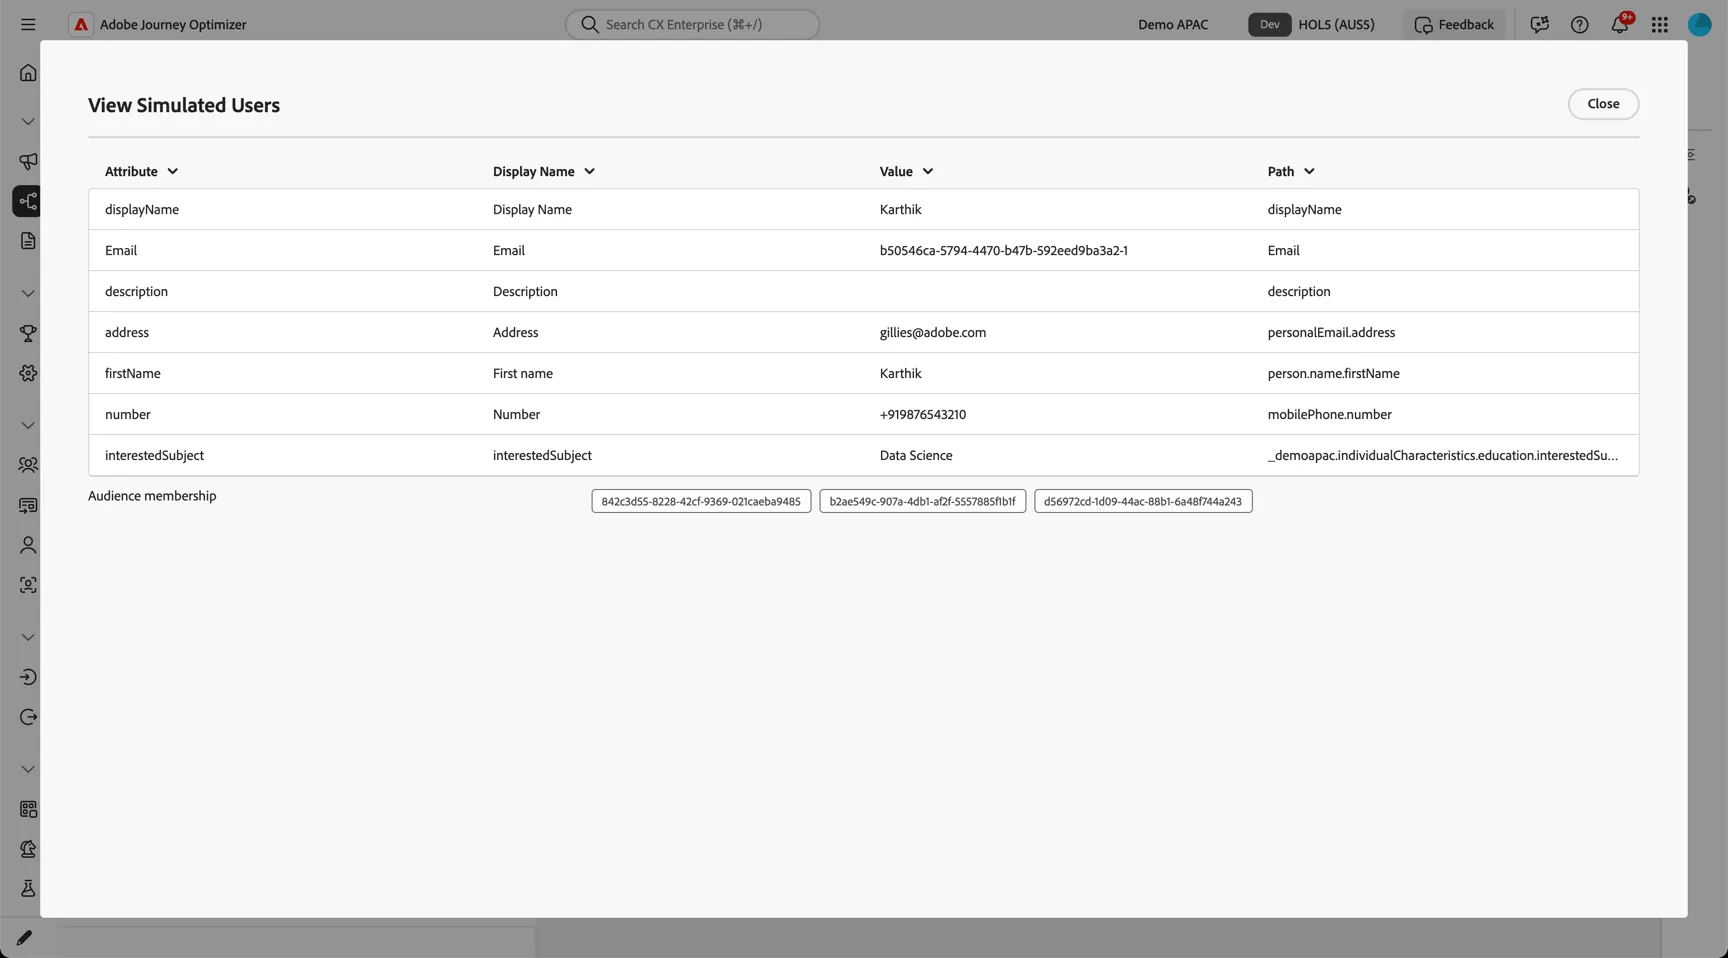Image resolution: width=1728 pixels, height=958 pixels.
Task: Select audience tag starting with d56972cd
Action: coord(1143,501)
